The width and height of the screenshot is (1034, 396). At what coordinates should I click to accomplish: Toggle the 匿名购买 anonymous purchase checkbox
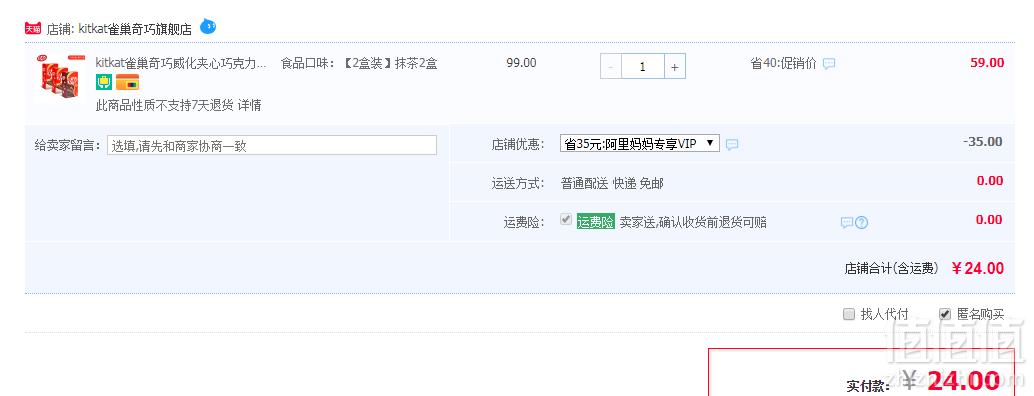945,314
